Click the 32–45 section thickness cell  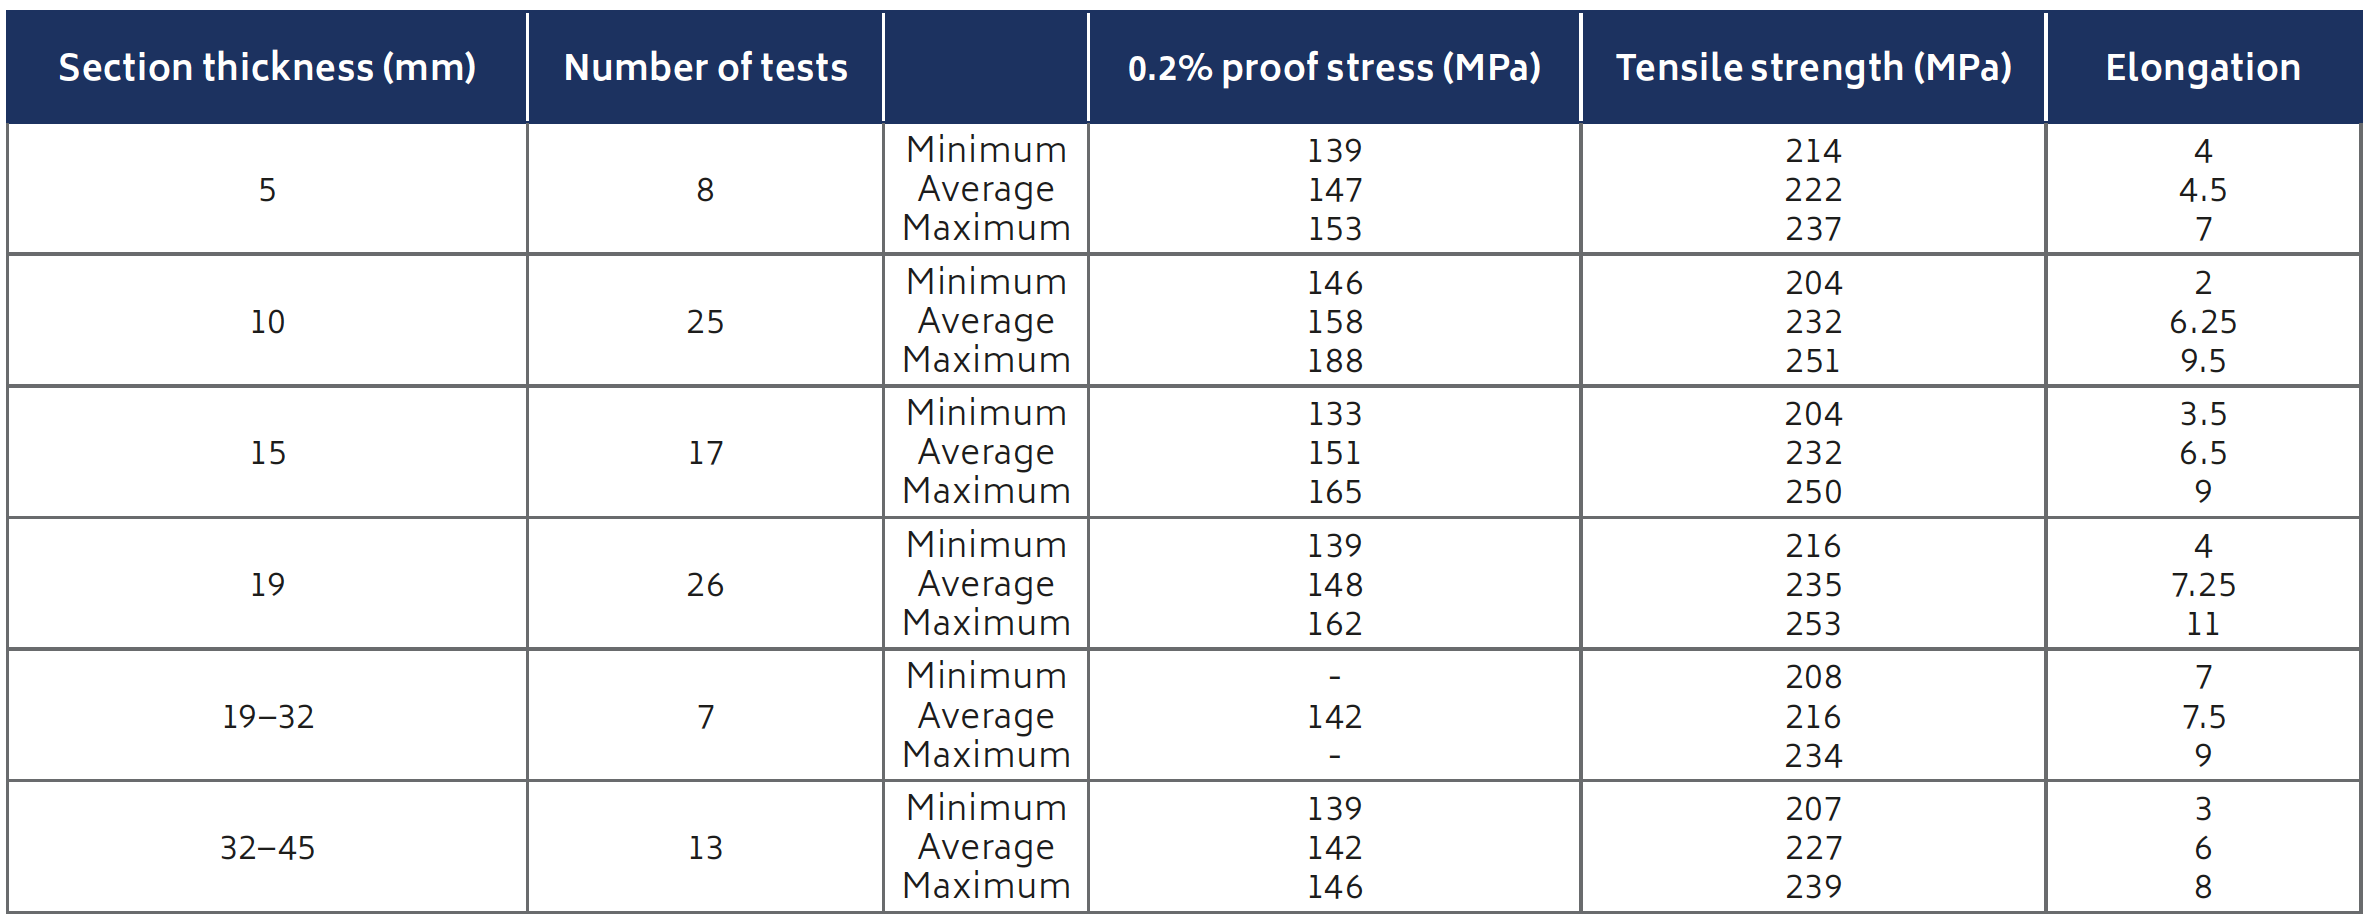267,848
